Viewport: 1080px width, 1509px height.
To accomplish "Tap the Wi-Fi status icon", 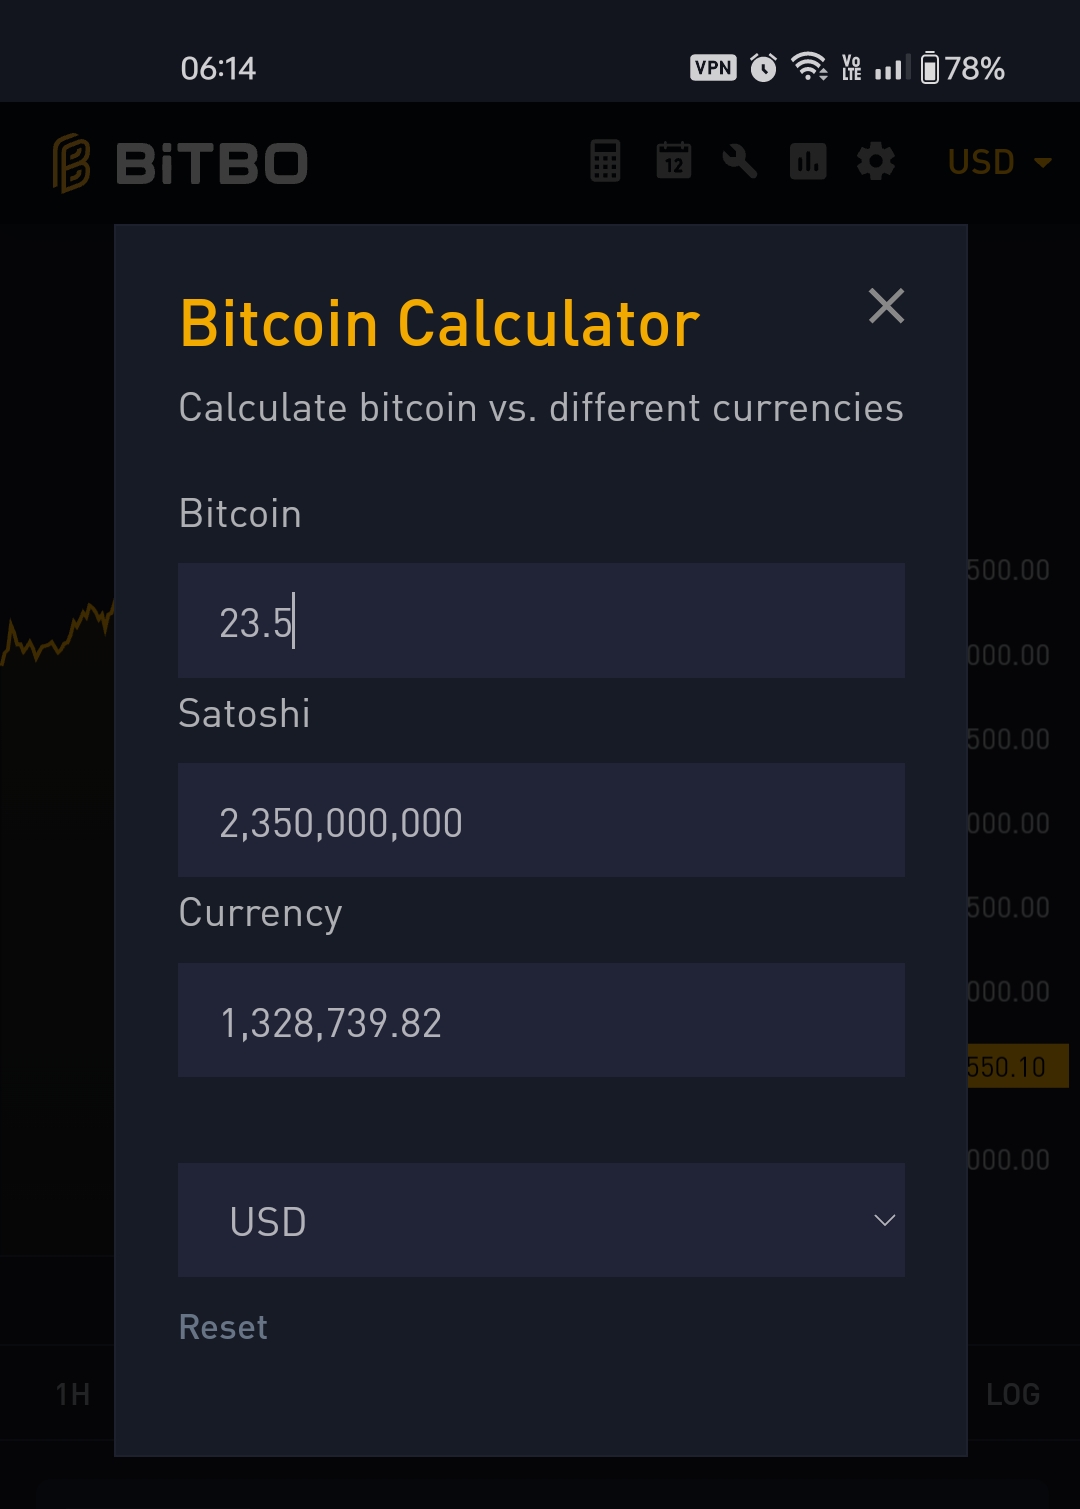I will [x=808, y=67].
